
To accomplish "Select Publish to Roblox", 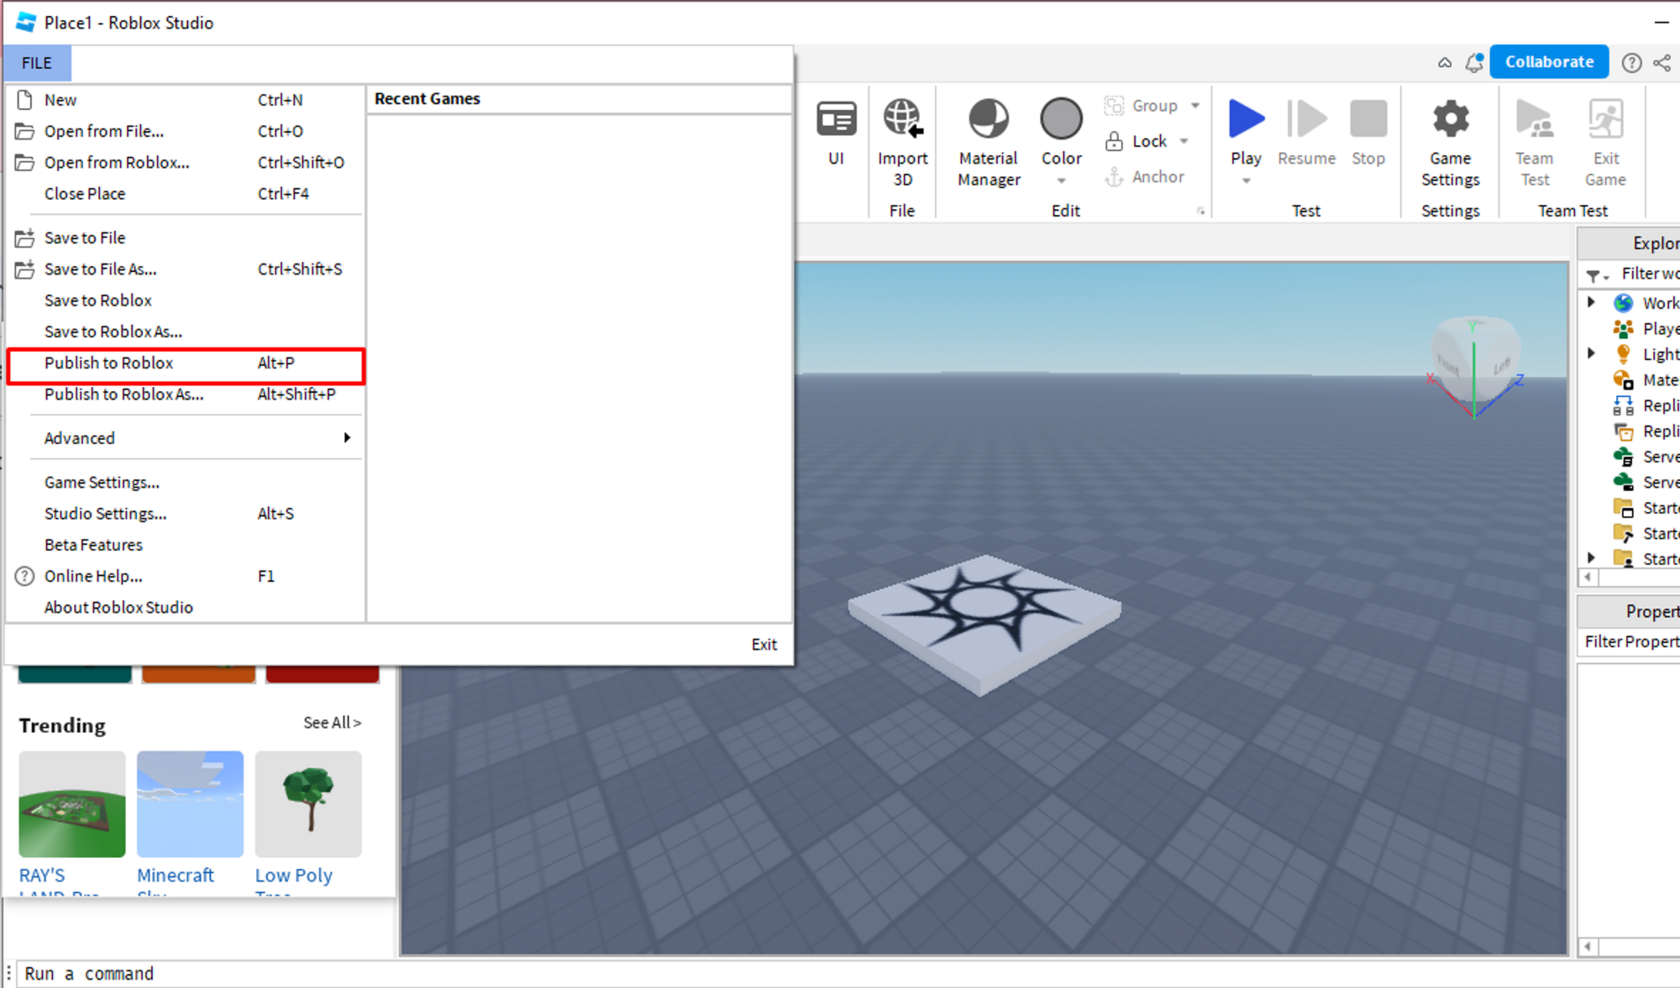I will (x=185, y=363).
